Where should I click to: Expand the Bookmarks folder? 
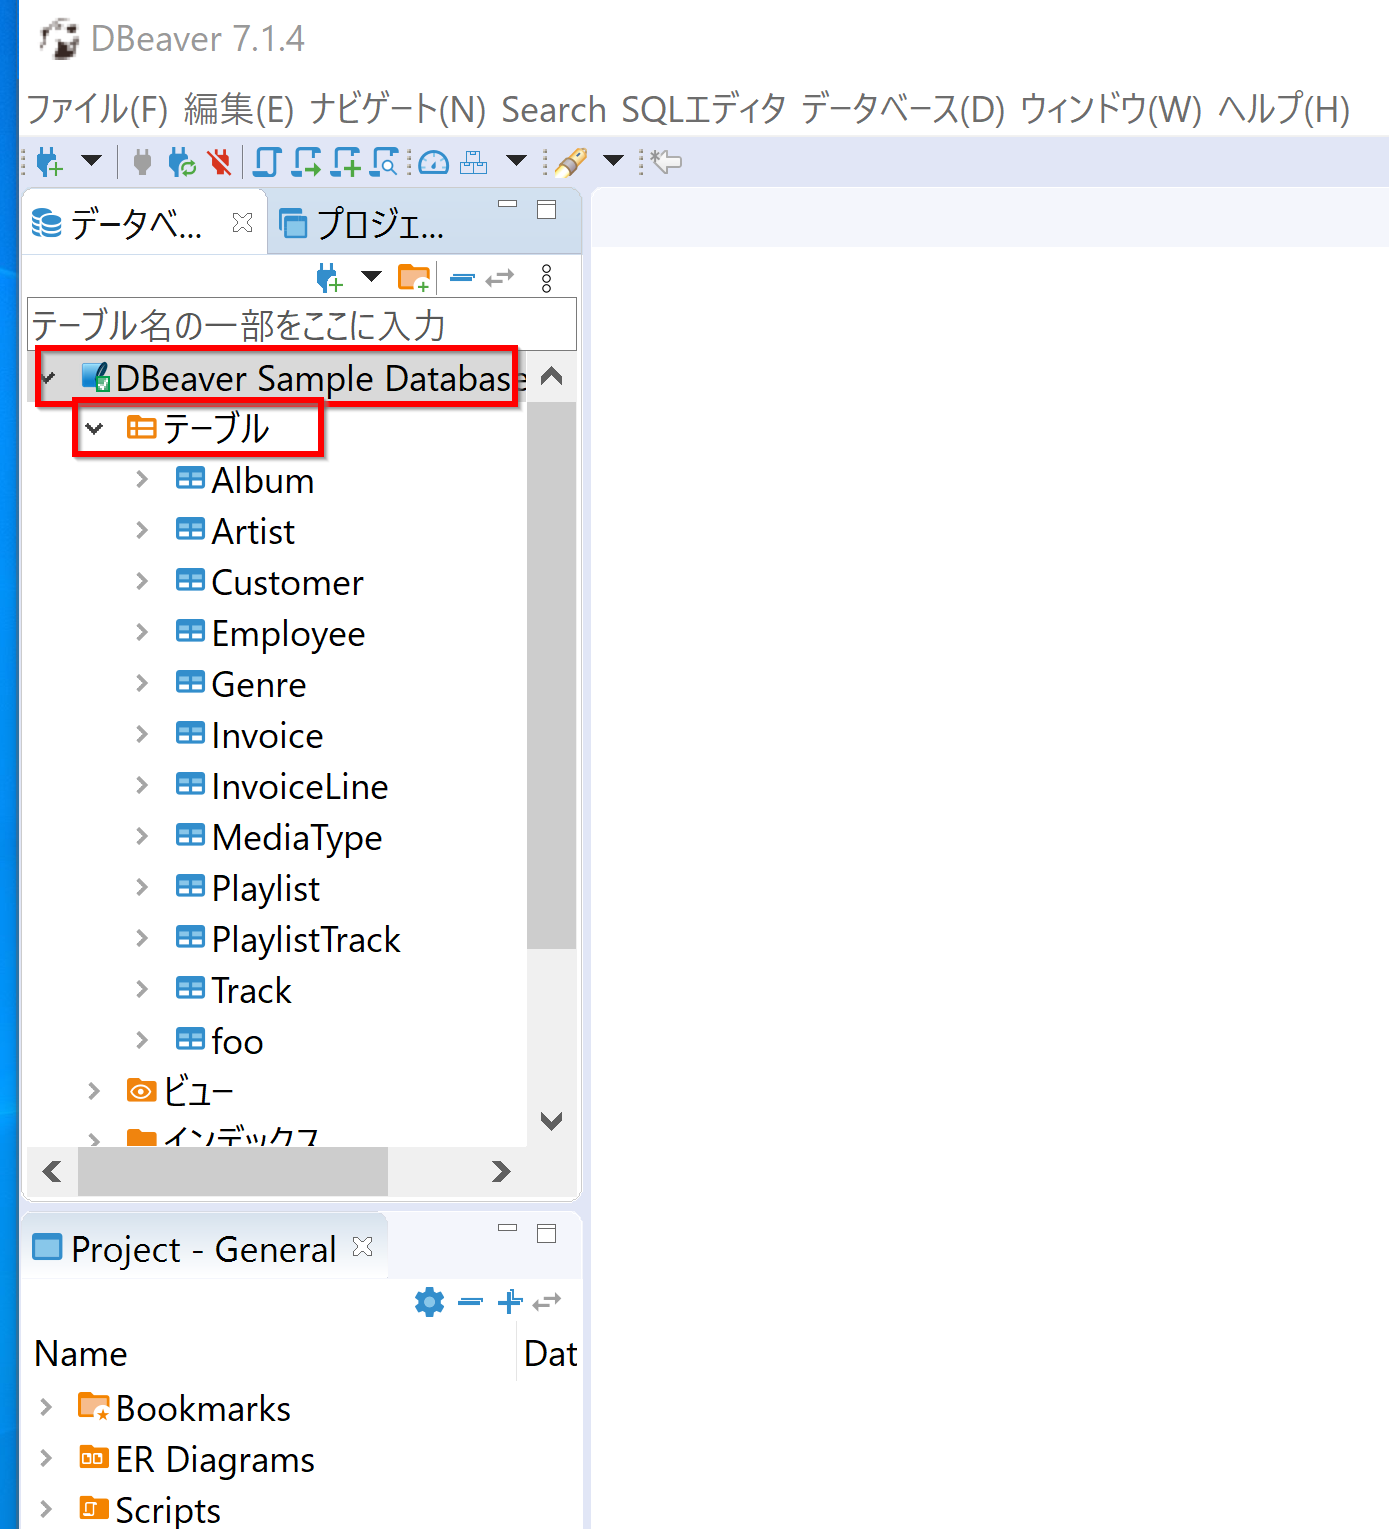tap(46, 1407)
